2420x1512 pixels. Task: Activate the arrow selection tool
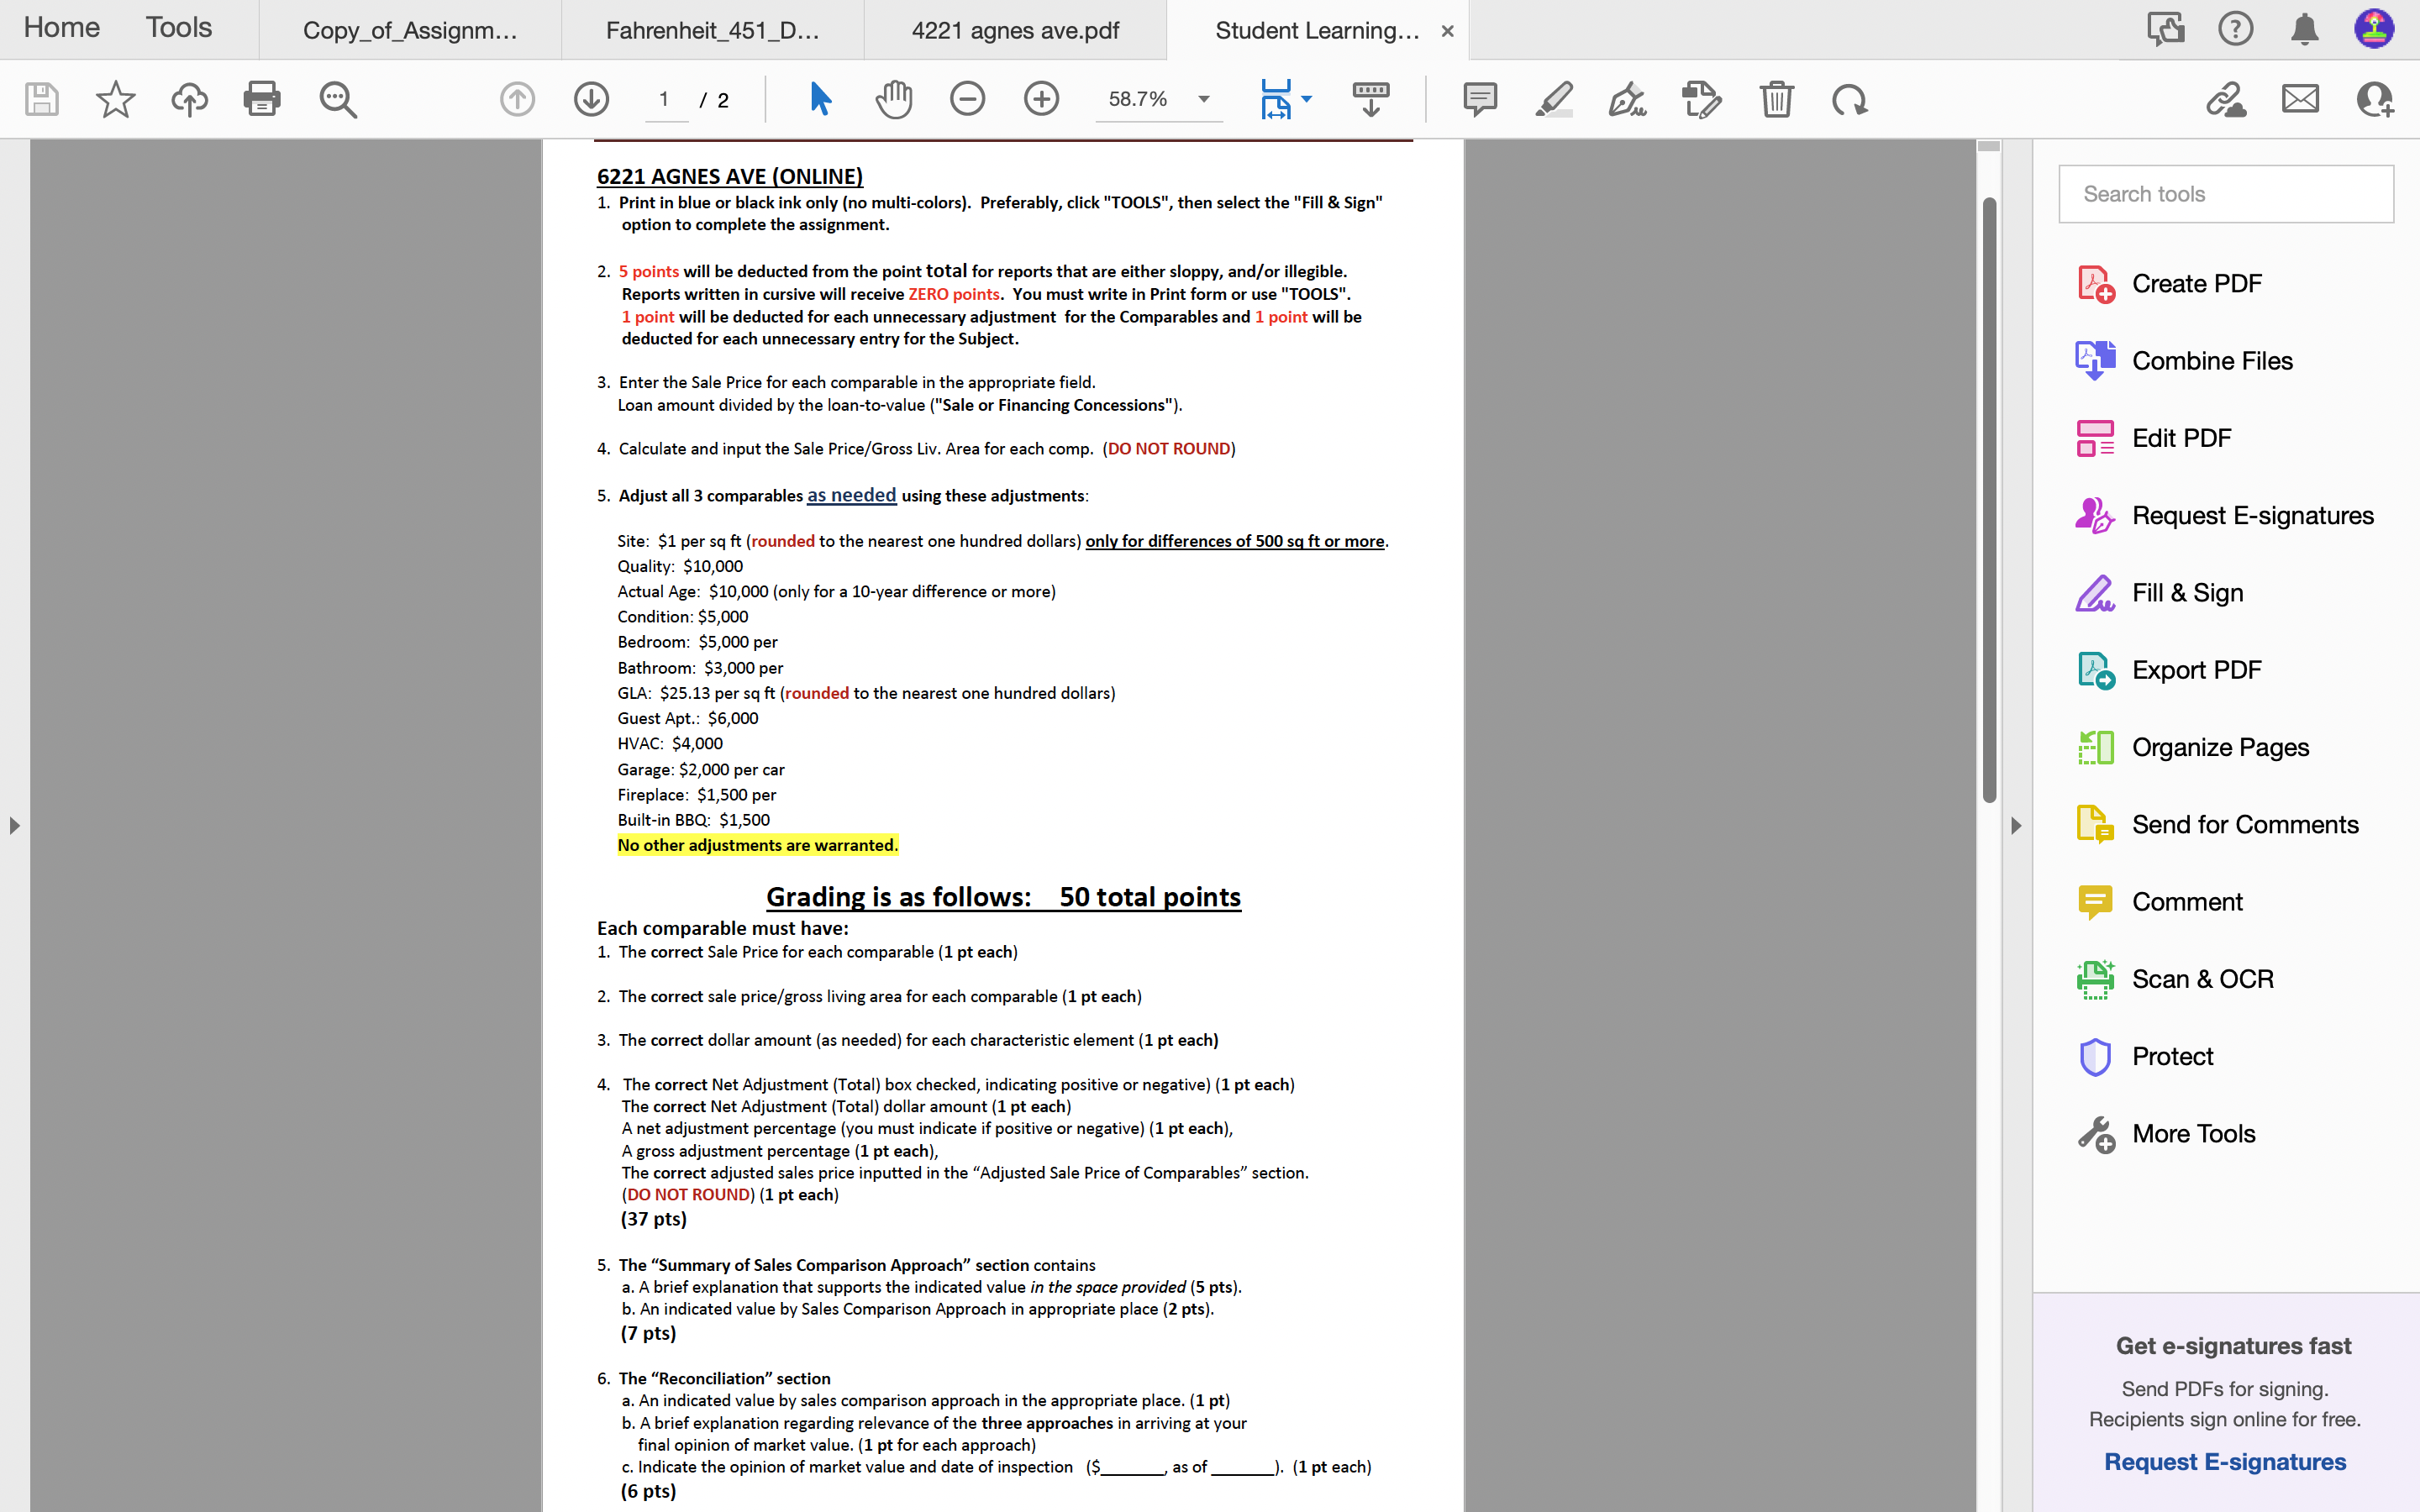point(820,99)
